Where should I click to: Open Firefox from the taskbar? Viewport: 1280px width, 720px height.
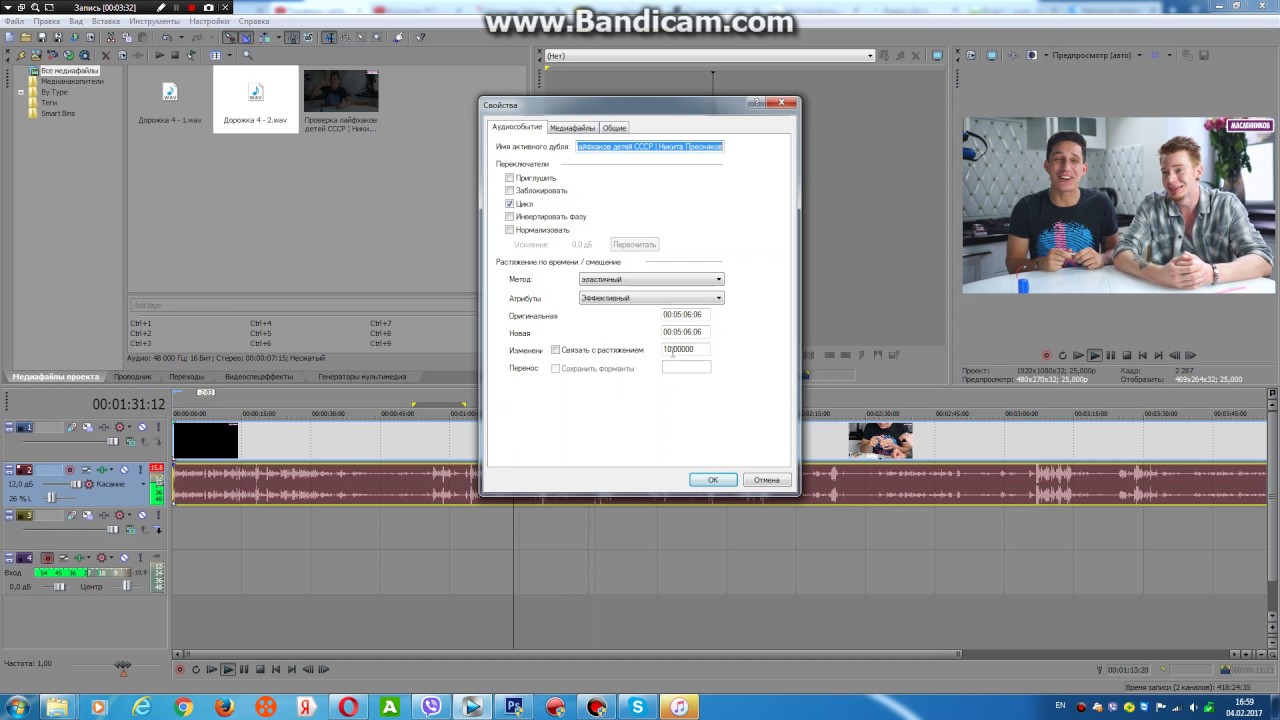click(x=224, y=707)
